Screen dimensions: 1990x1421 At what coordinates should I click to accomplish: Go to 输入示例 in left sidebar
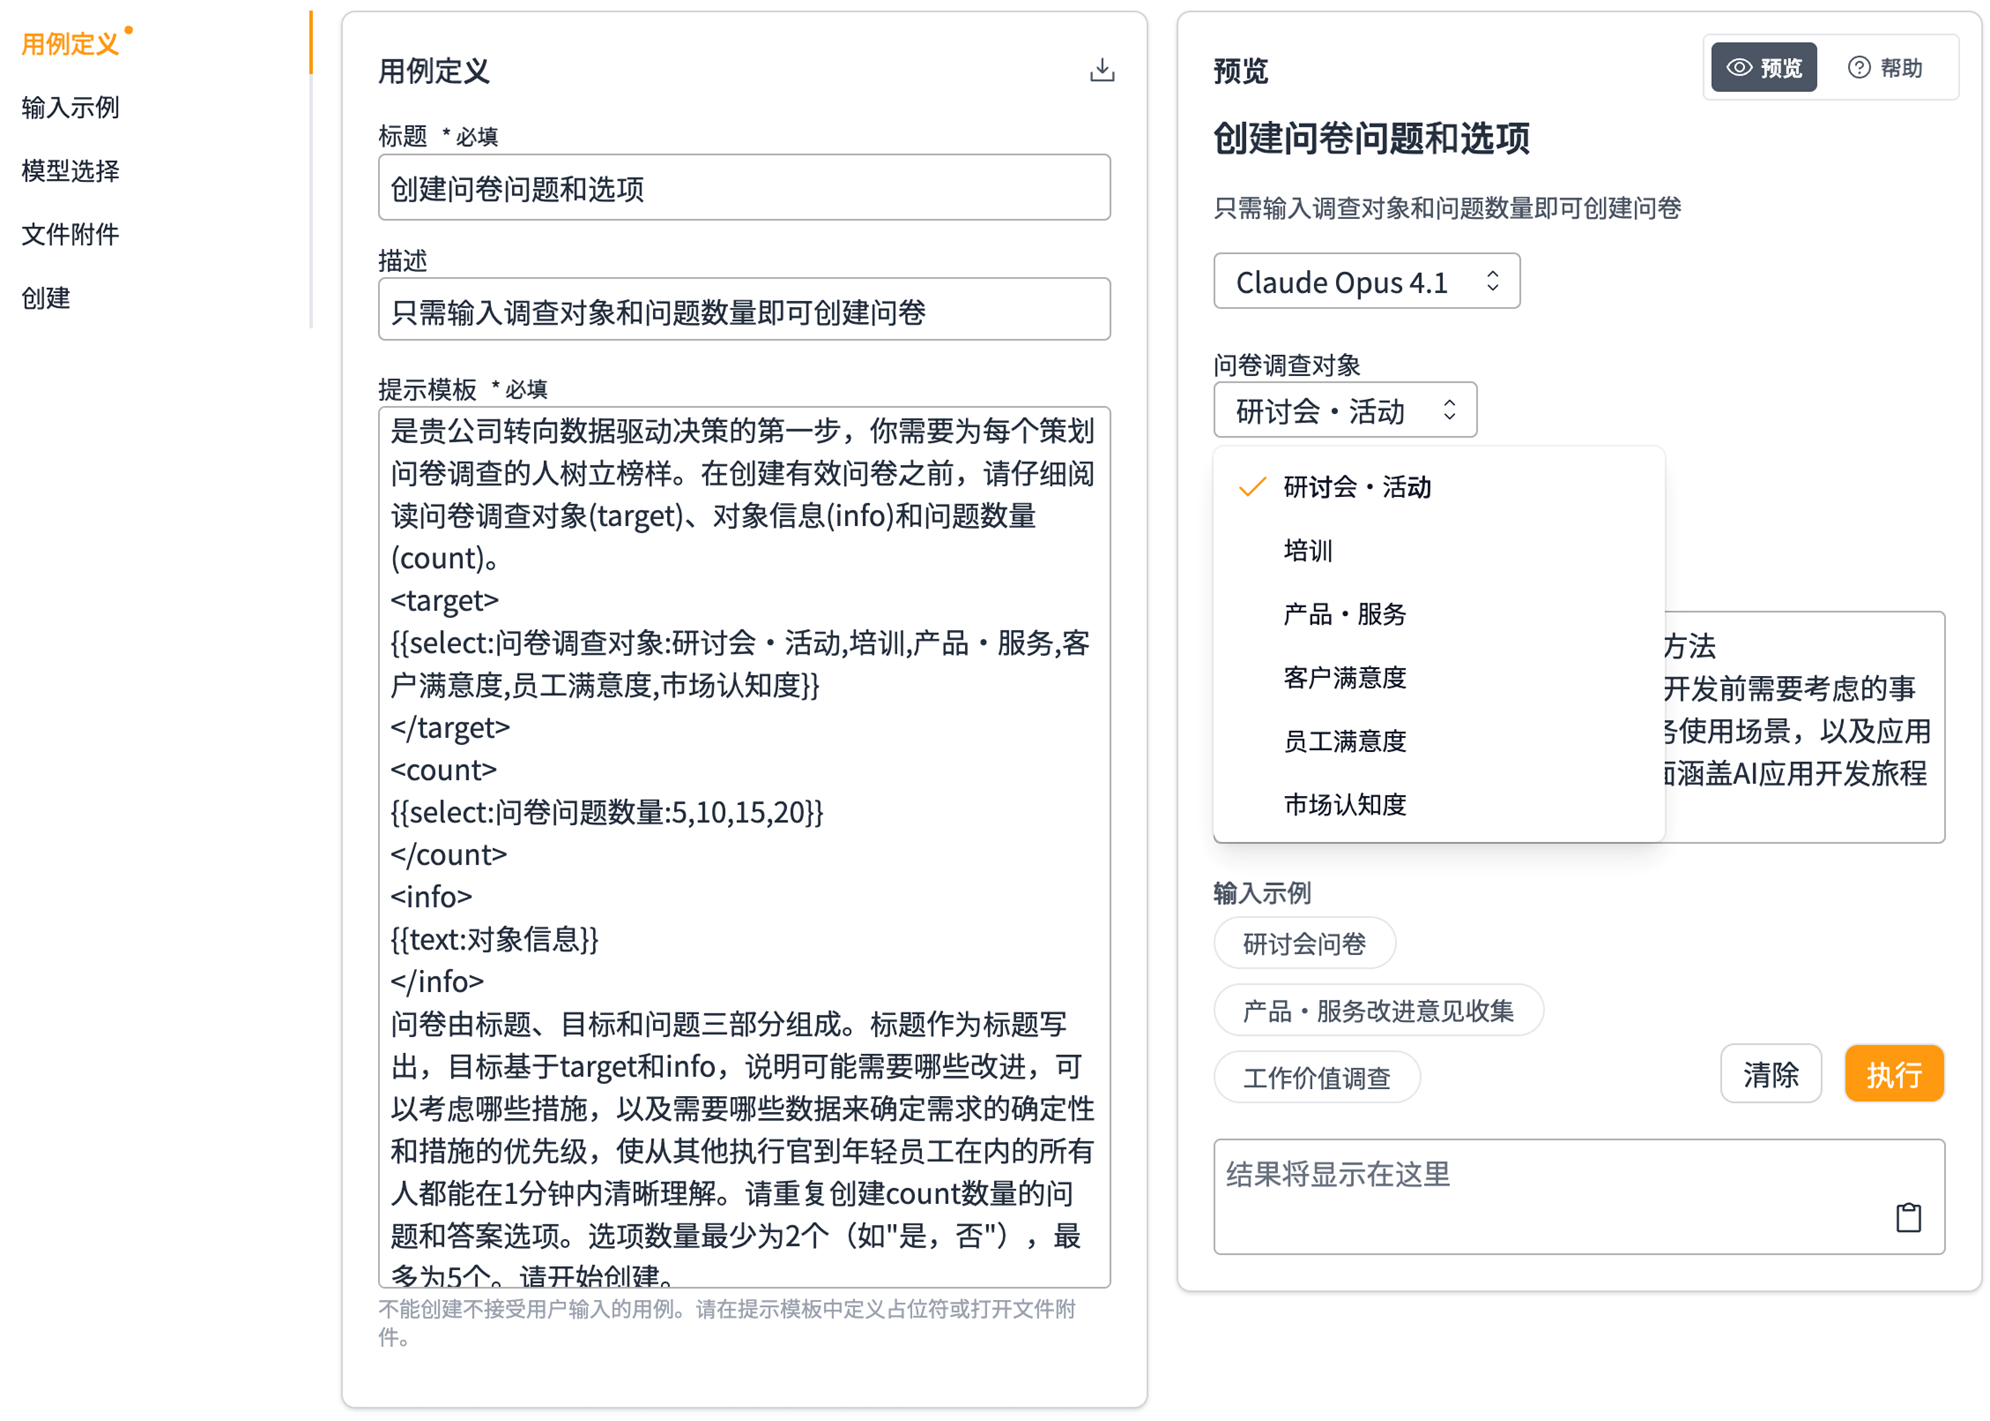tap(70, 107)
